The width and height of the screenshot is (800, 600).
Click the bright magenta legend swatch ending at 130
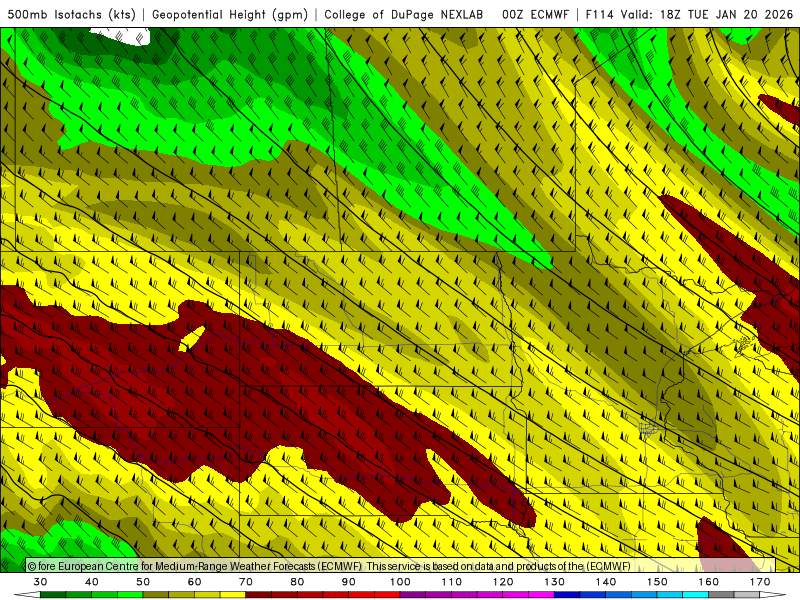coord(541,595)
